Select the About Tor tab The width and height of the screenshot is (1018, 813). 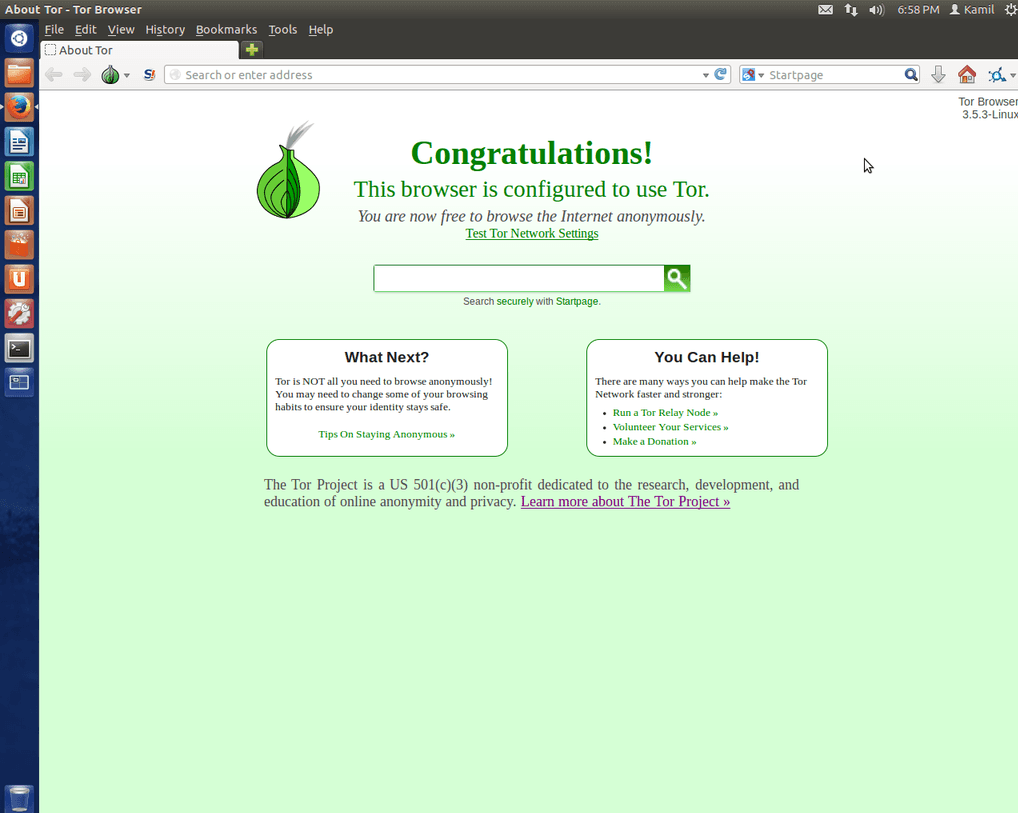[x=138, y=50]
